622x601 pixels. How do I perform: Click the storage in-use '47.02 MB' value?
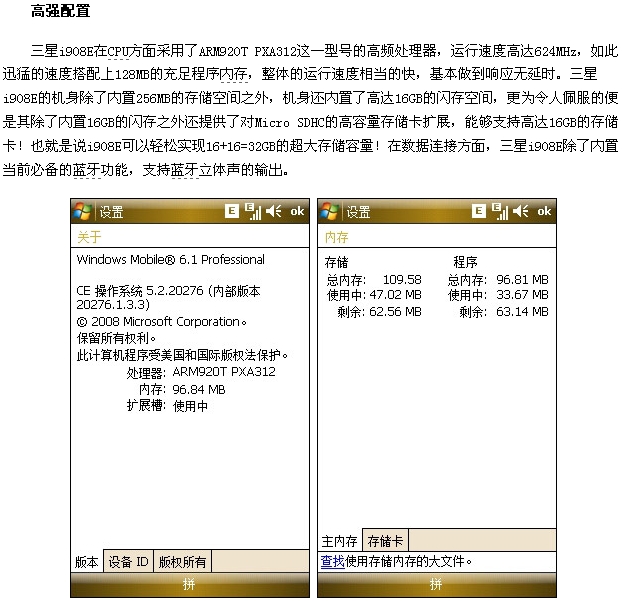[x=395, y=295]
